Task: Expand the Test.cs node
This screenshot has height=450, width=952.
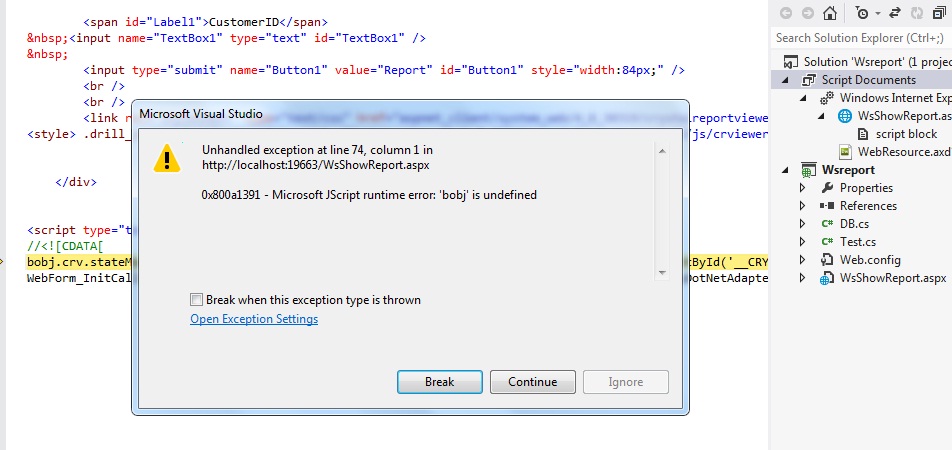Action: [803, 242]
